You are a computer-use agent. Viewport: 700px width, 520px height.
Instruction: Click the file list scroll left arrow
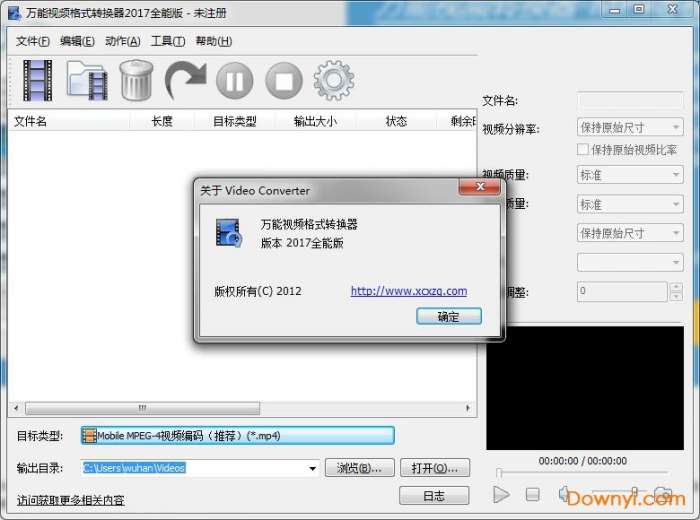16,408
